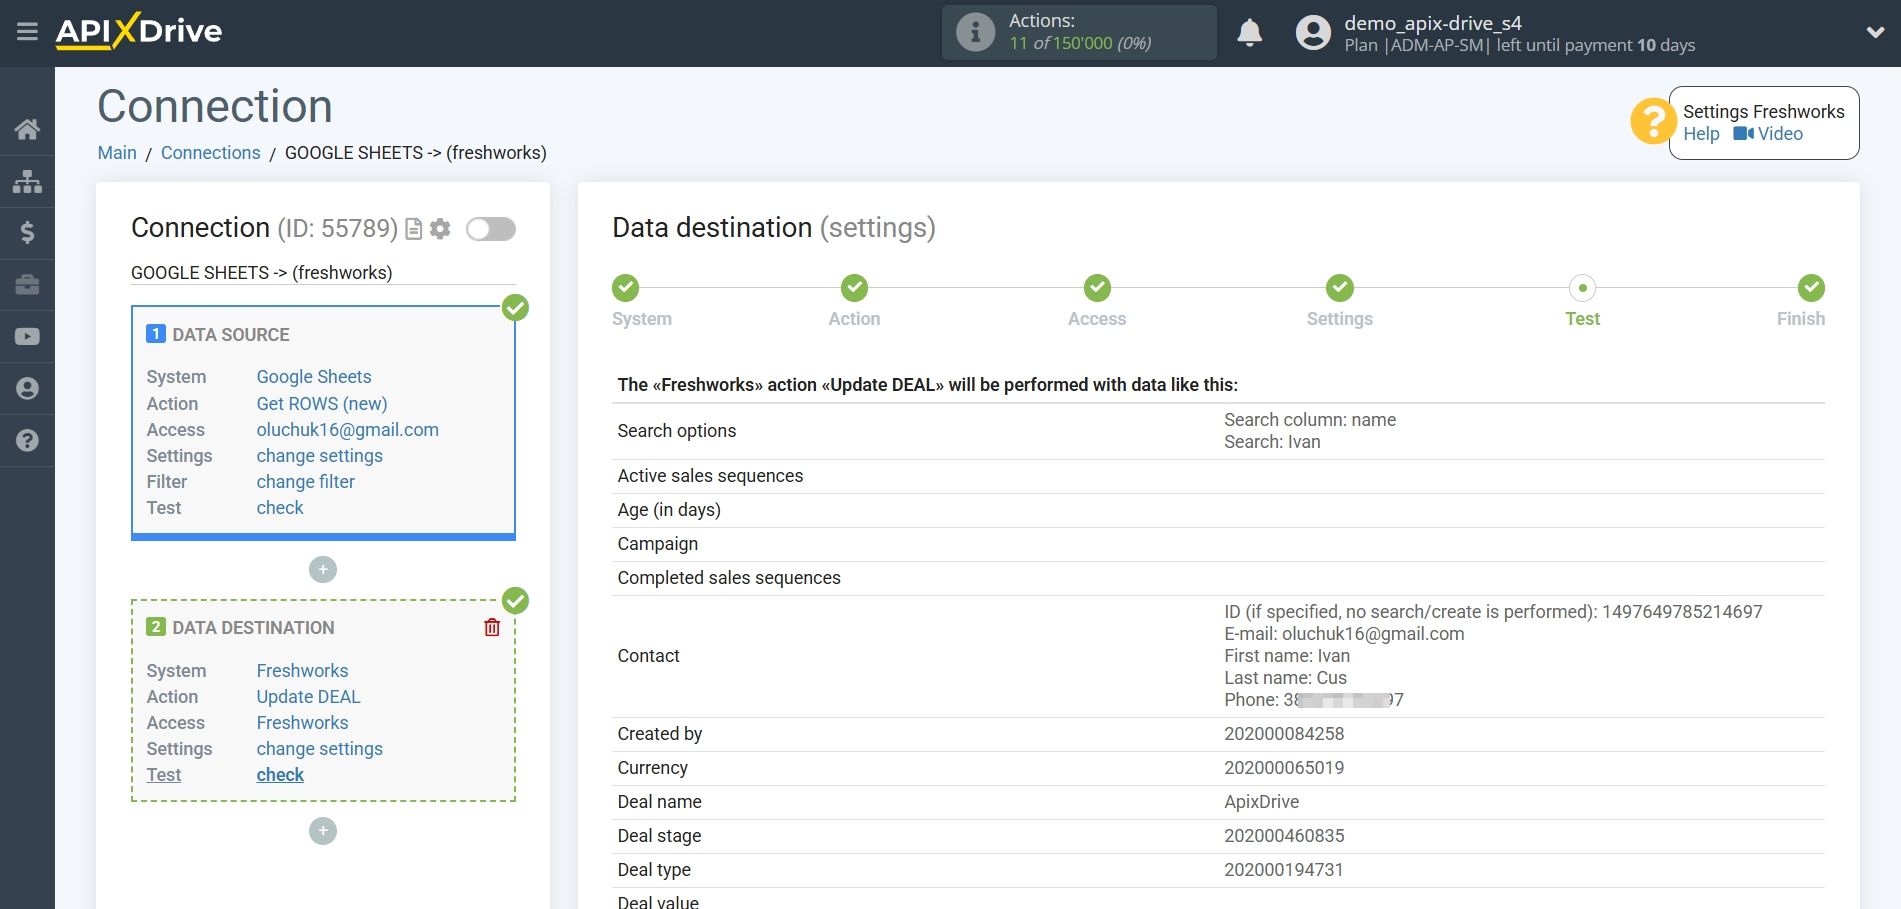
Task: Select the Deal name value ApixDrive
Action: coord(1262,802)
